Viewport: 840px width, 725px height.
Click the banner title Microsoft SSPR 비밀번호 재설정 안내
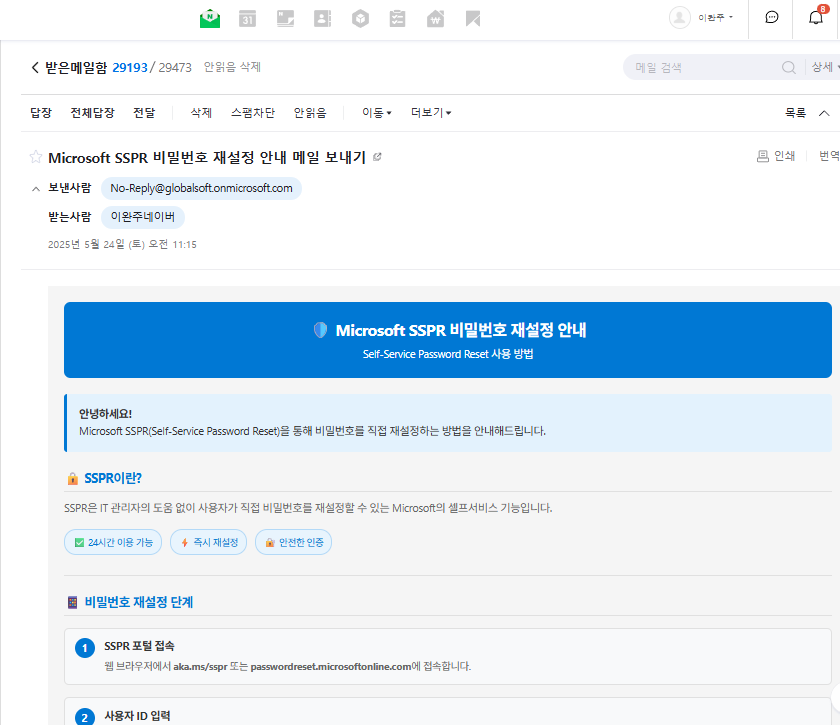click(x=461, y=330)
